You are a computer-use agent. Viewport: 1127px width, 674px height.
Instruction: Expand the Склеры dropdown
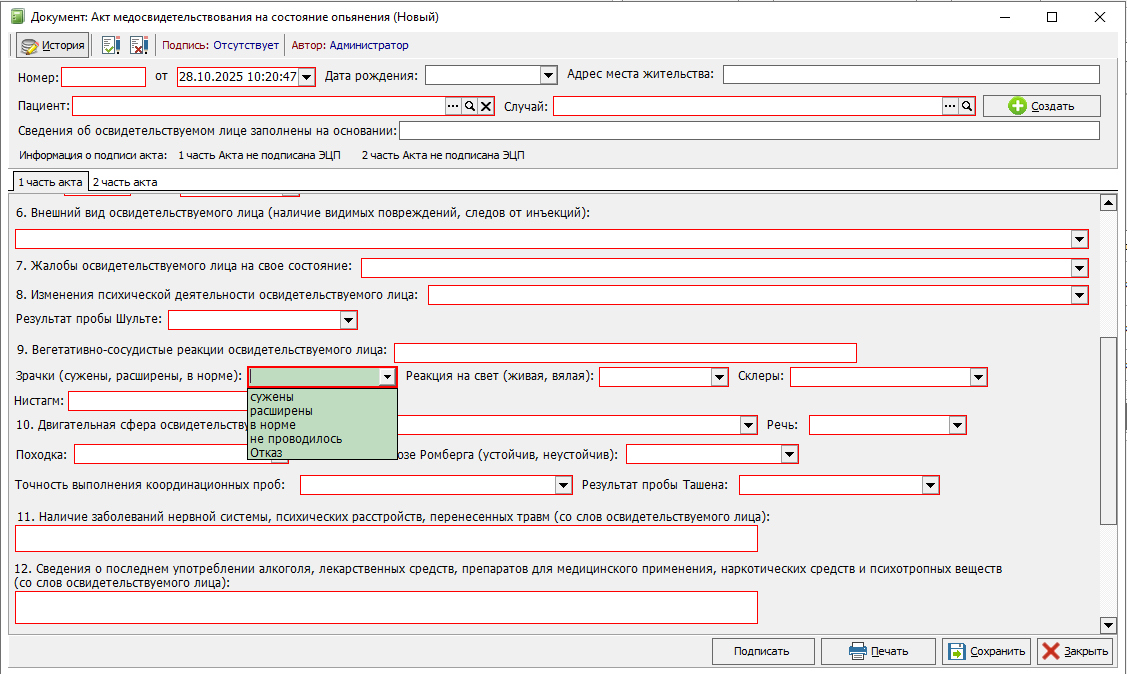click(978, 377)
